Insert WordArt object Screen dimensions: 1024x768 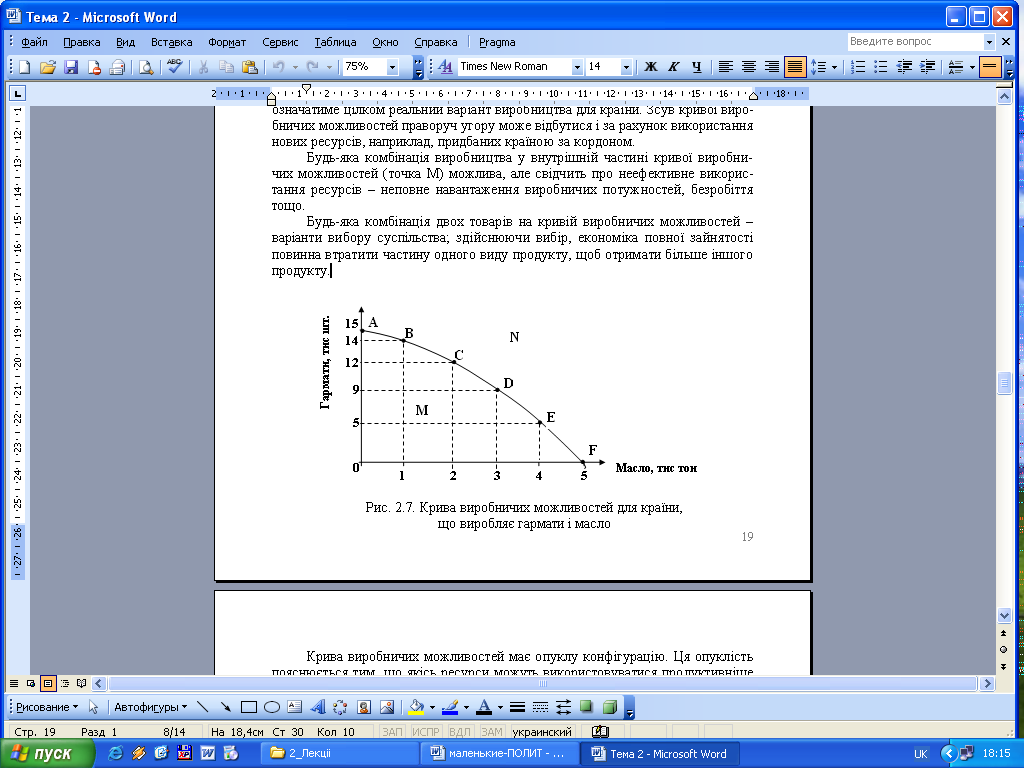(x=317, y=707)
